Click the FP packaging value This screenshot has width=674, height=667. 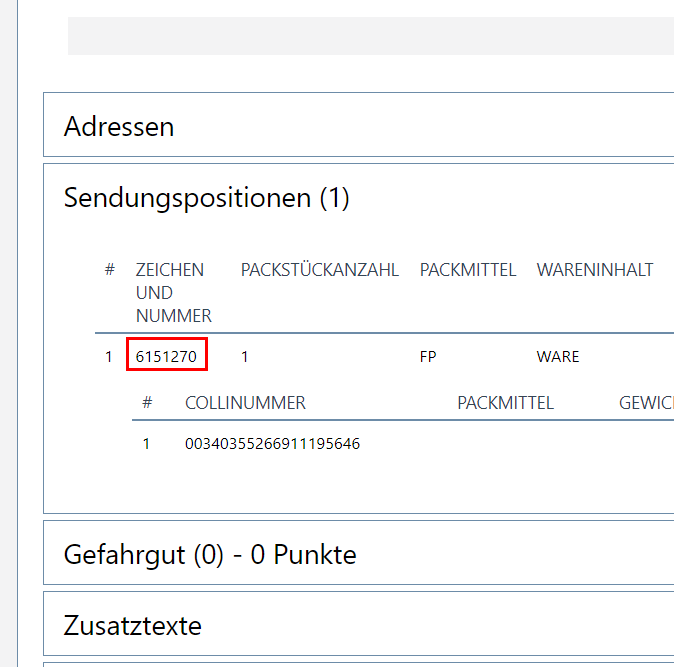click(428, 357)
